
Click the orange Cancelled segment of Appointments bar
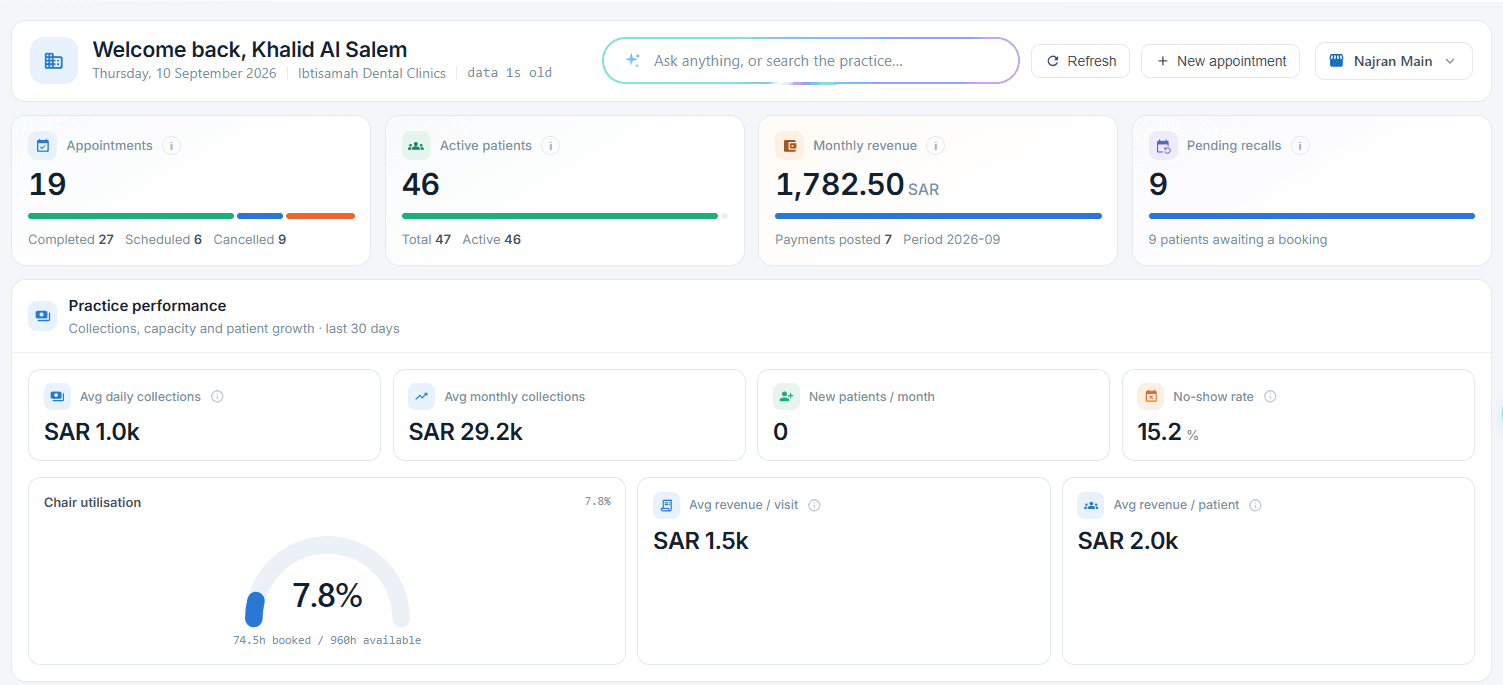321,216
